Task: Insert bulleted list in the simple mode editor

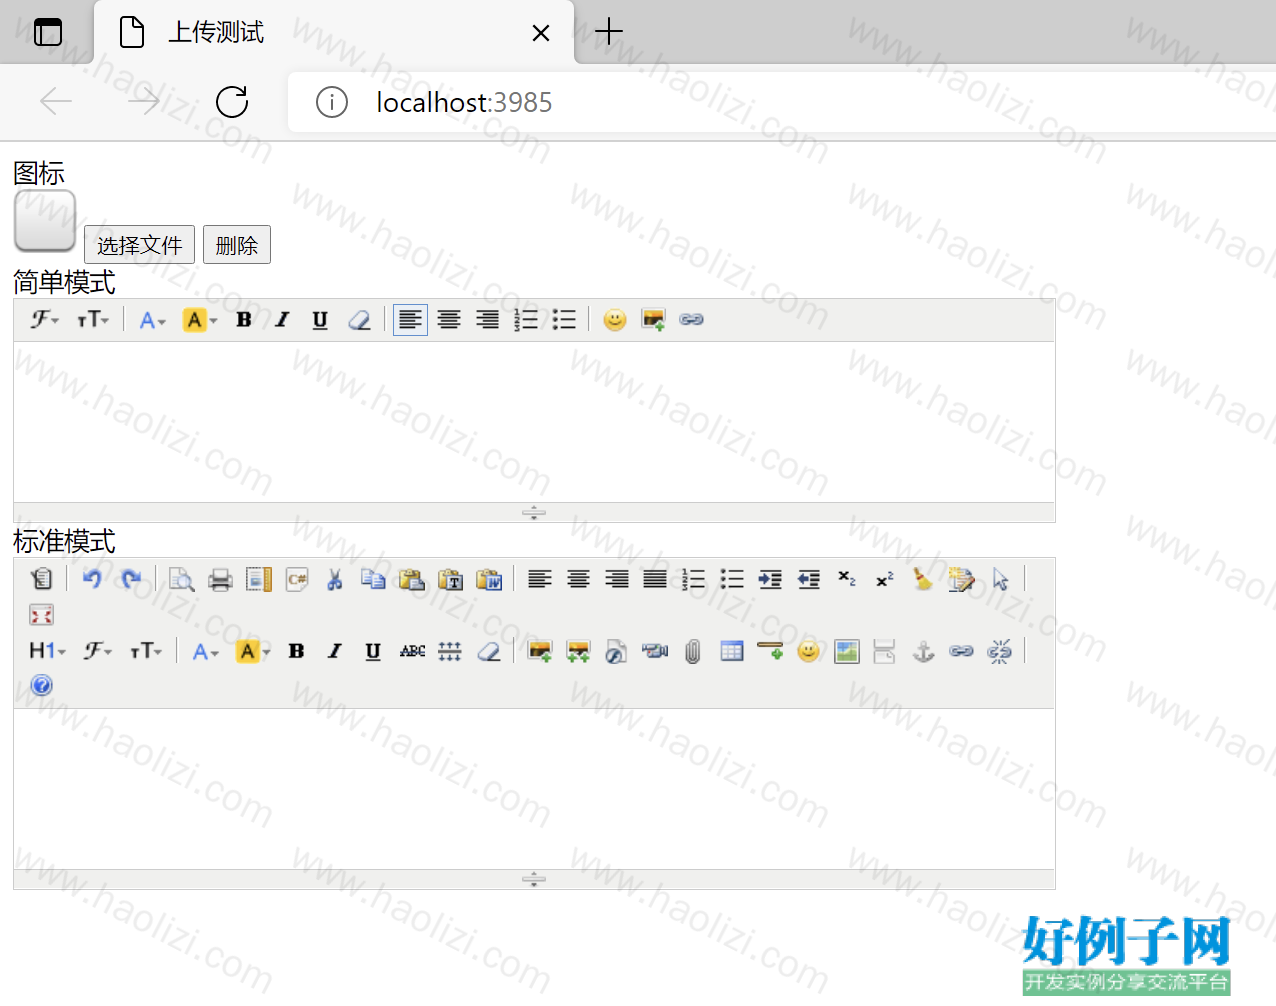Action: click(564, 320)
